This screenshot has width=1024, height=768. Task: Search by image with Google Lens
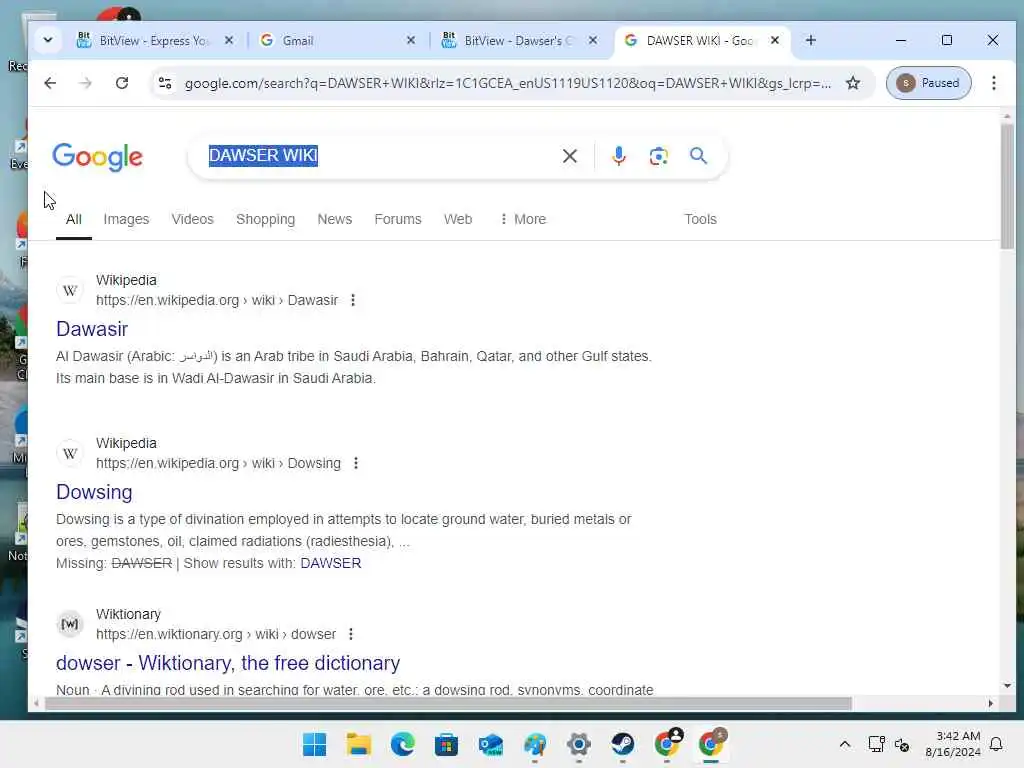point(658,155)
